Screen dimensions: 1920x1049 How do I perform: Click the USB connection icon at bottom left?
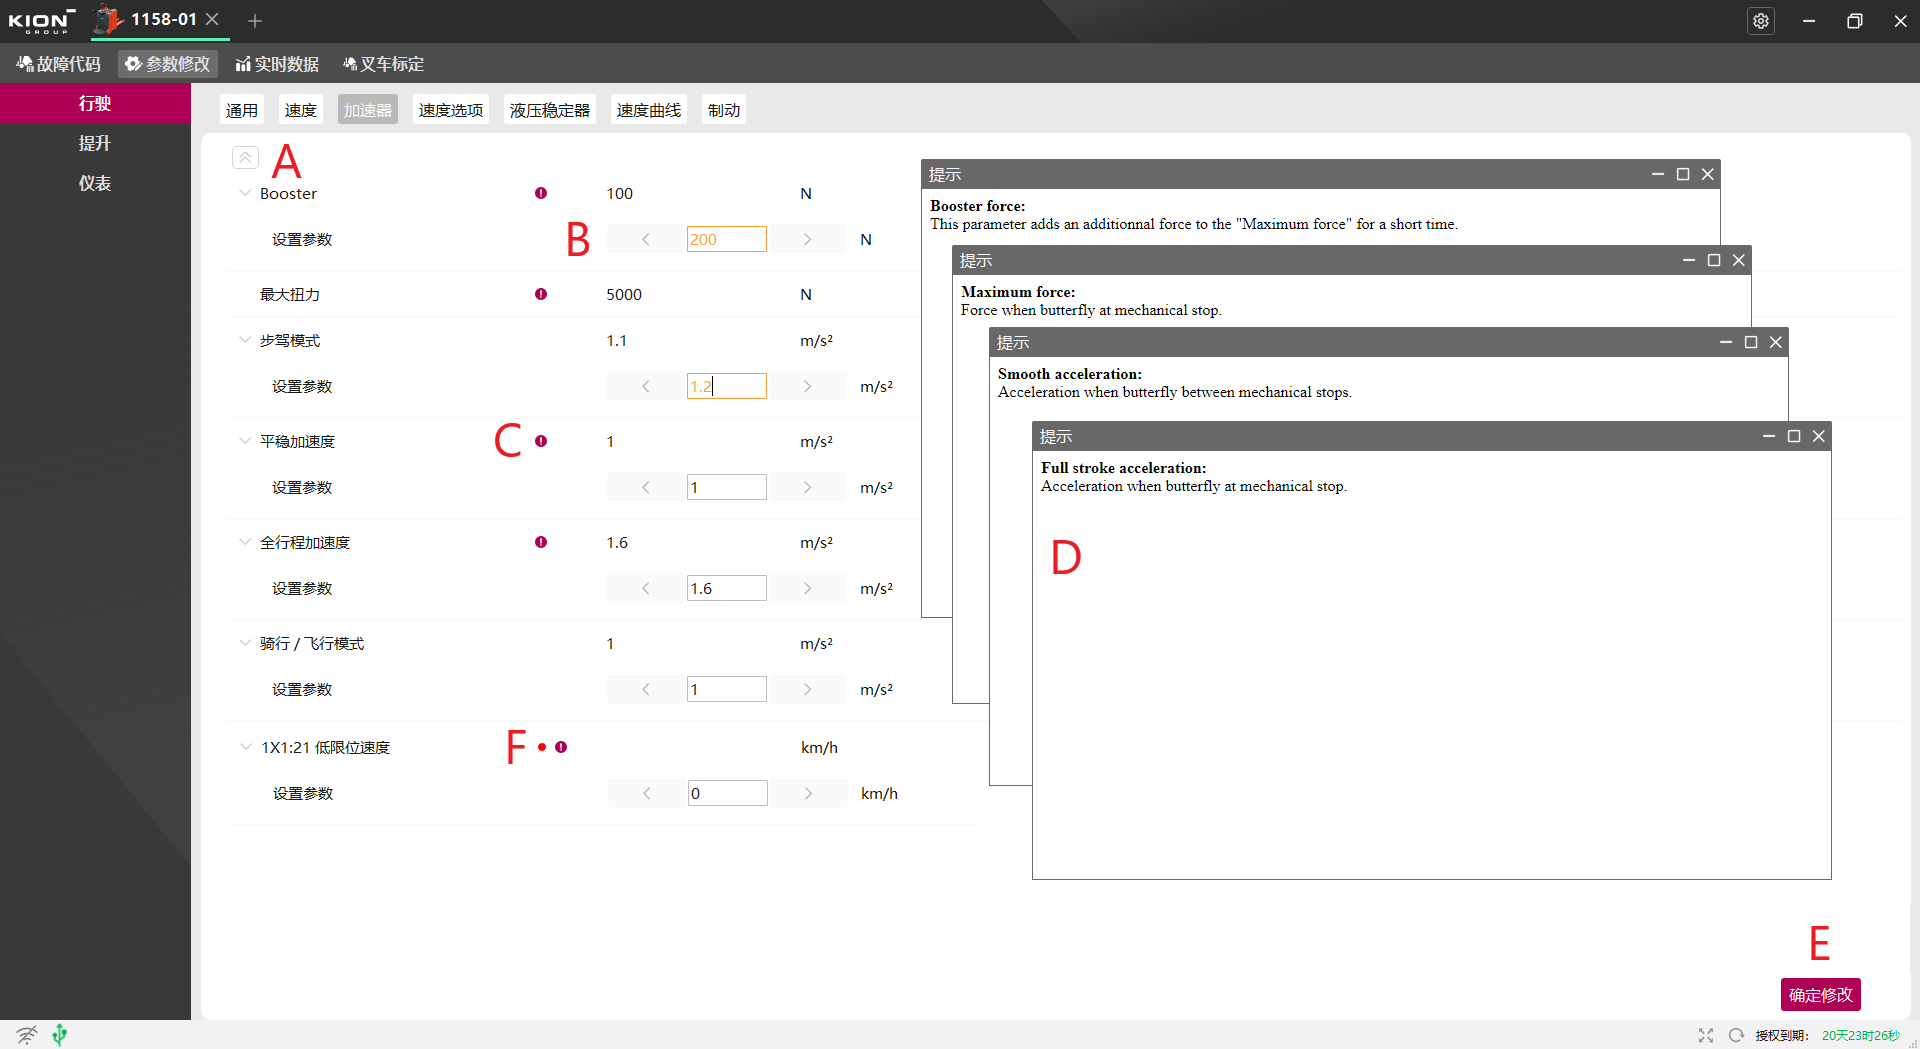click(60, 1034)
